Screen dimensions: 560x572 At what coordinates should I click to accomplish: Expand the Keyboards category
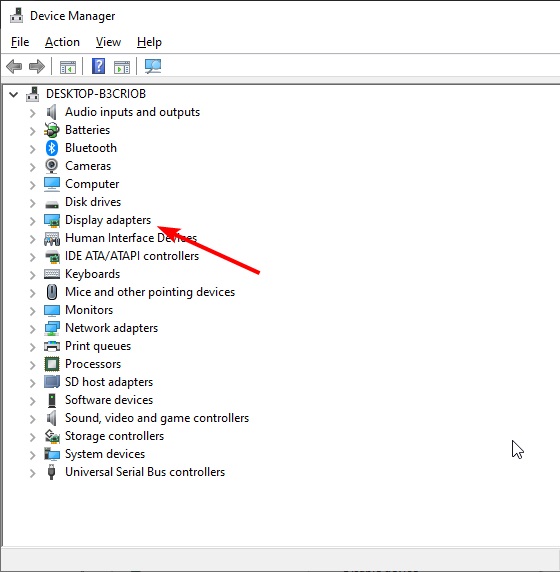32,275
